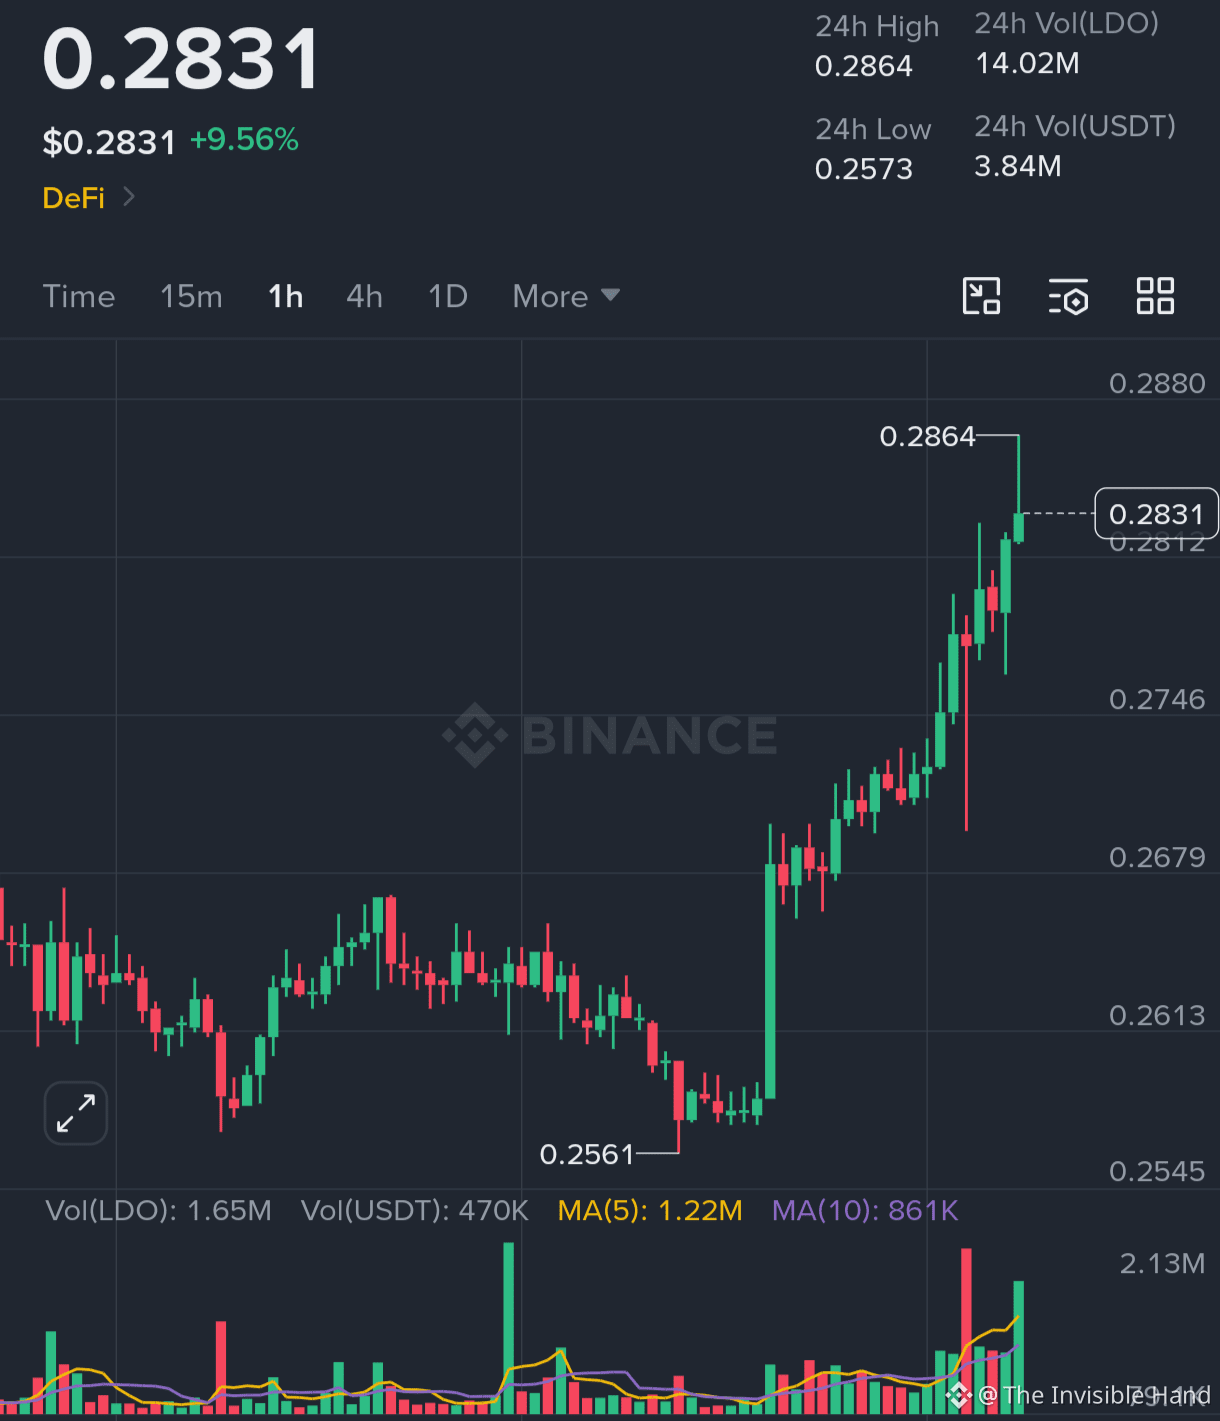Open the More intervals dropdown
The image size is (1220, 1421).
click(x=566, y=296)
